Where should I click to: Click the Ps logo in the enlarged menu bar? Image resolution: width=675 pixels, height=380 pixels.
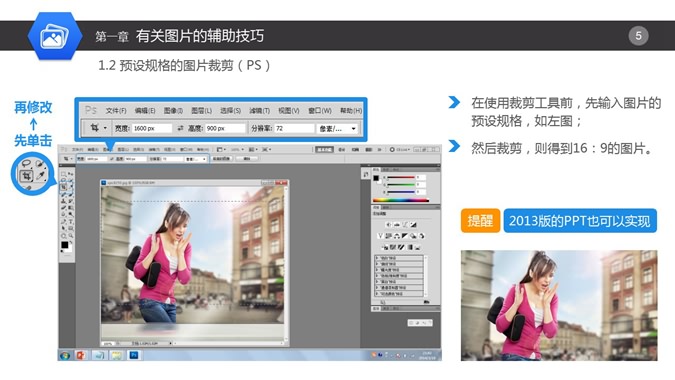(x=91, y=110)
